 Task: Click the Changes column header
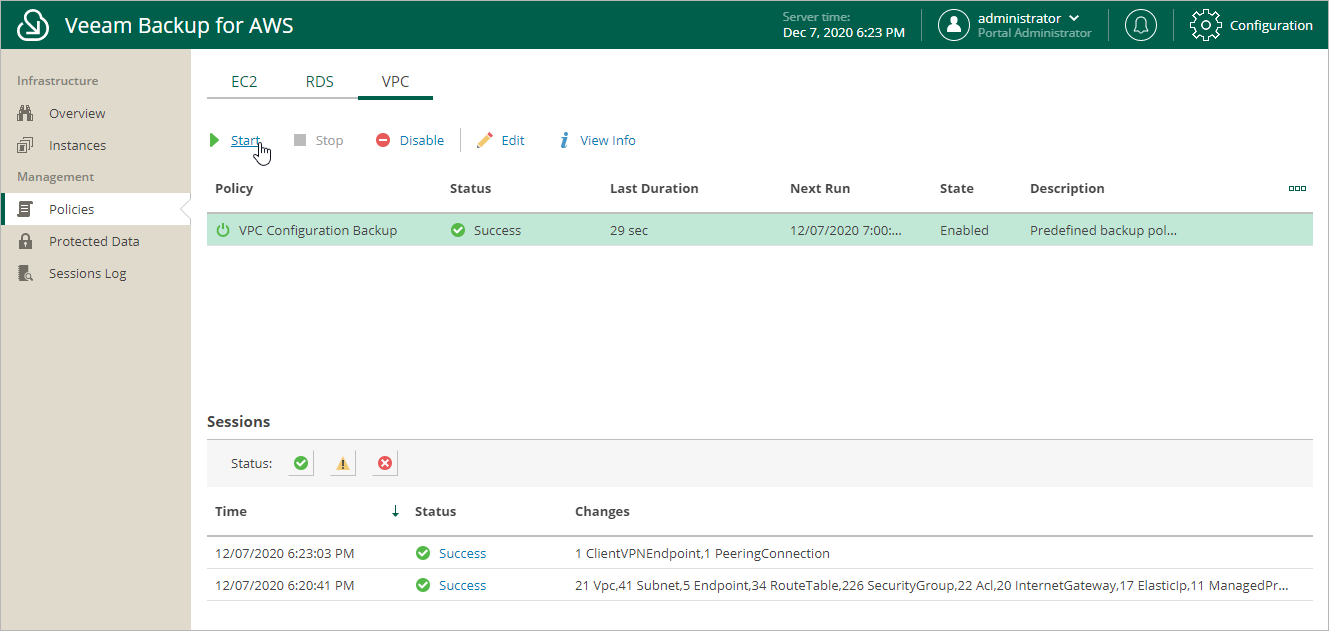tap(602, 511)
